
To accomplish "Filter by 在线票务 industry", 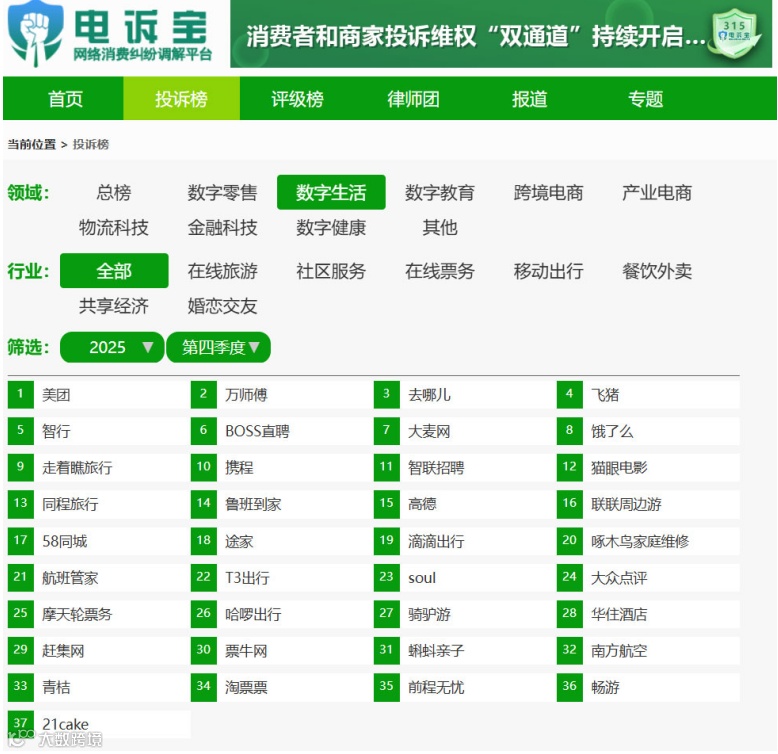I will point(440,271).
